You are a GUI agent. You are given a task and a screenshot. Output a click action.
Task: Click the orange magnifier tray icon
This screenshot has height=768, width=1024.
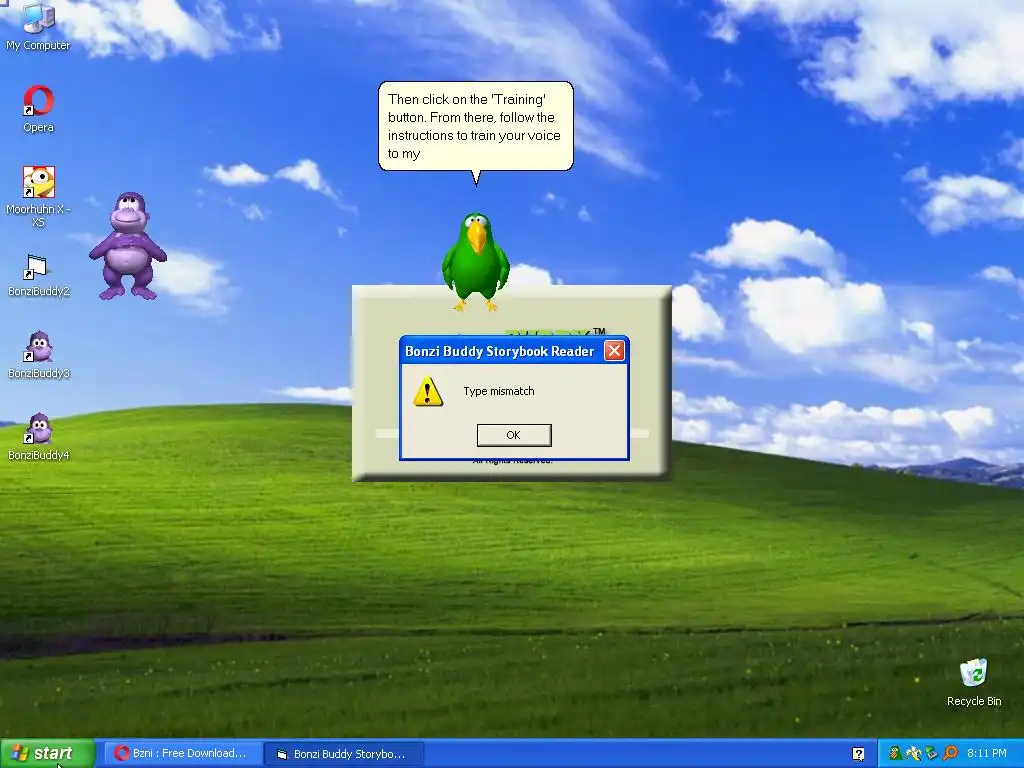(x=950, y=754)
